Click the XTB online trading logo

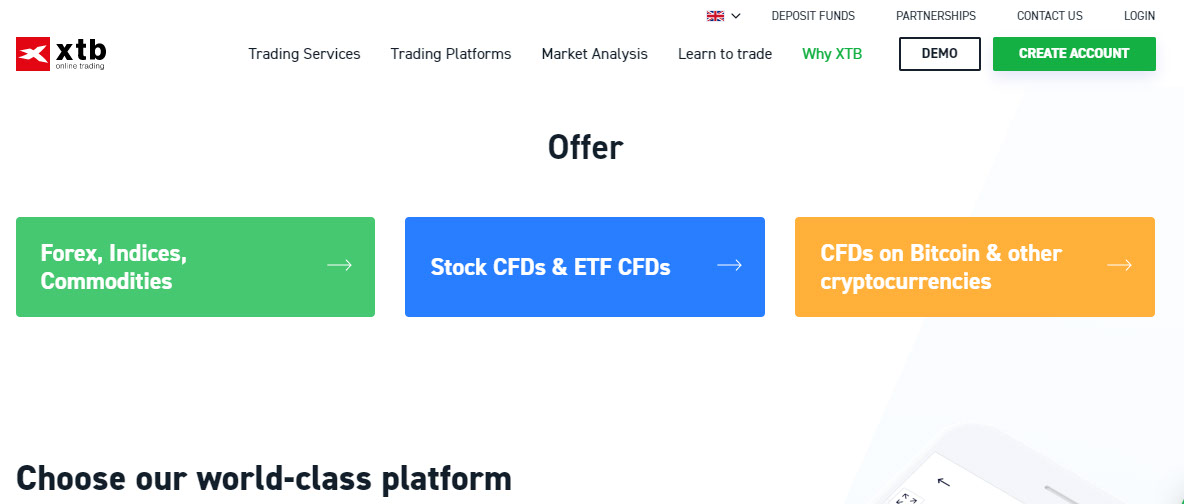[61, 54]
